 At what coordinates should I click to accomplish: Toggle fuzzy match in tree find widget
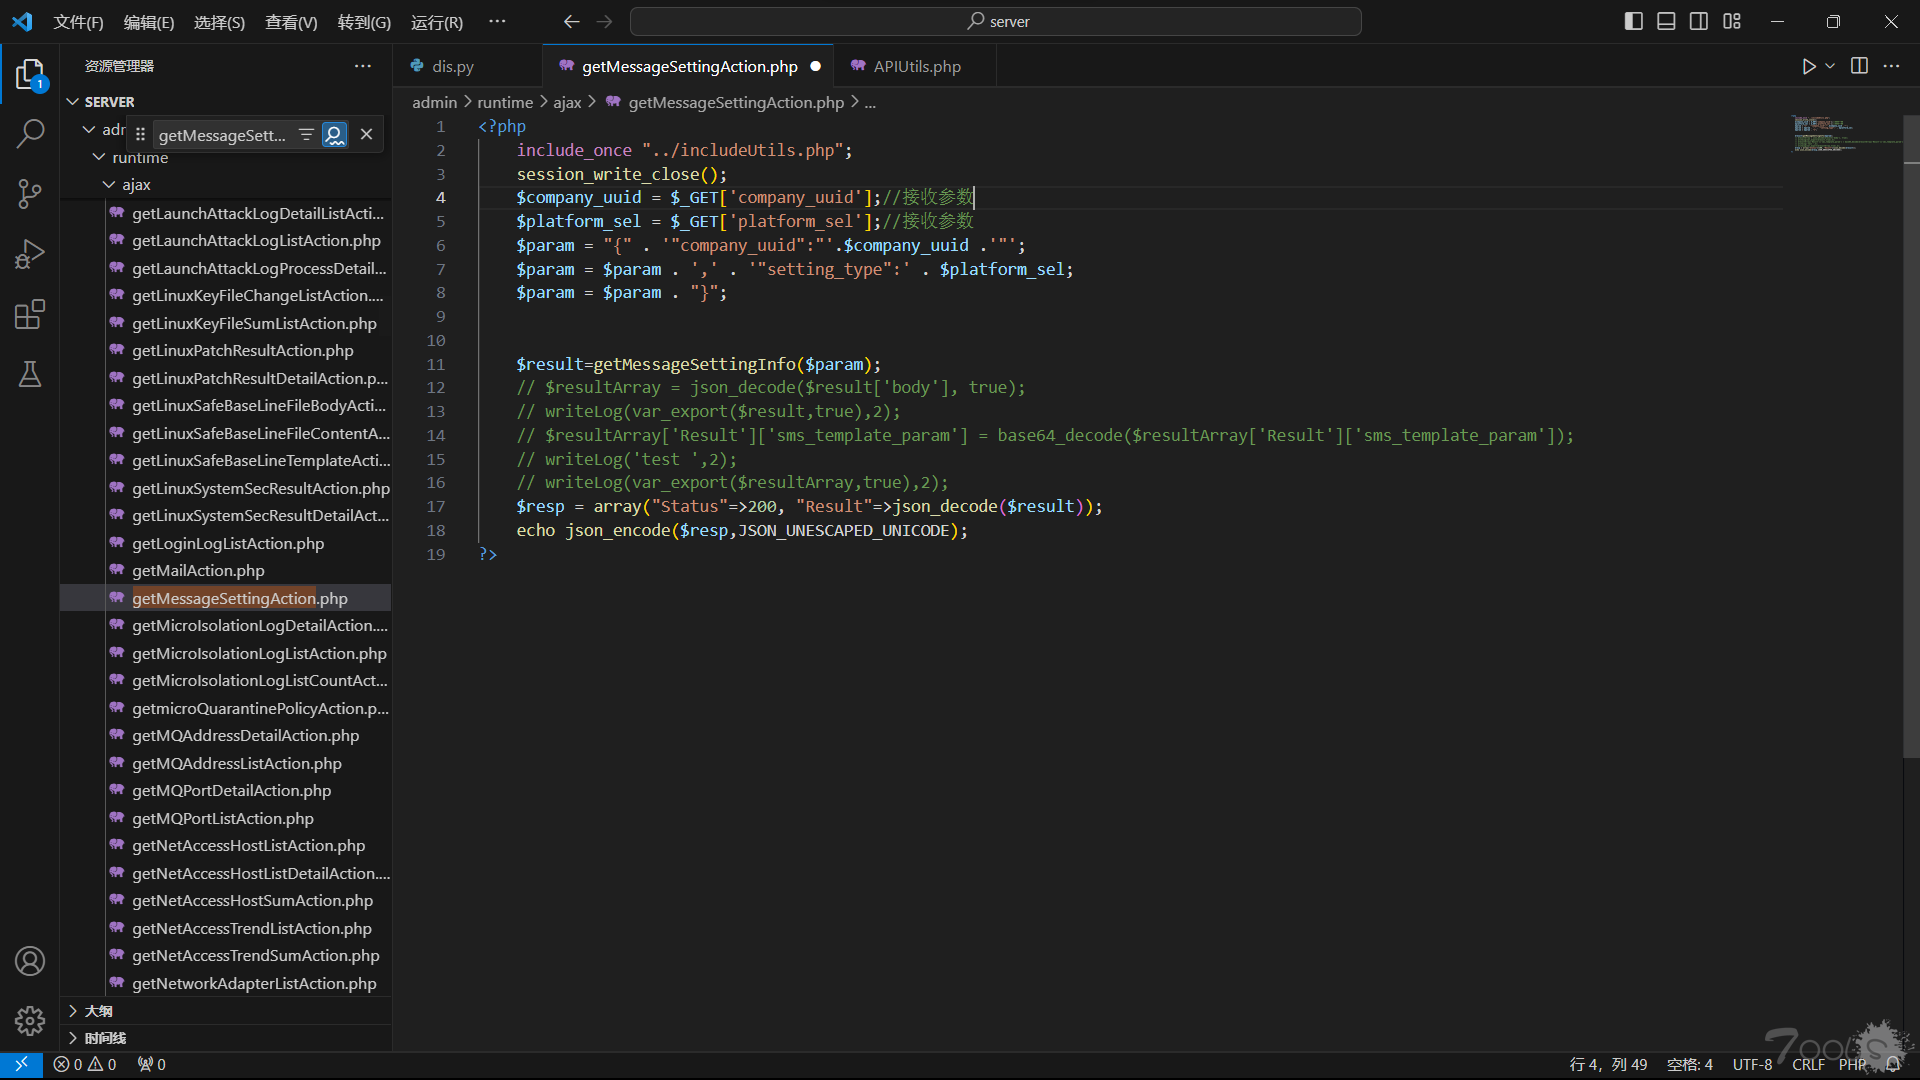click(334, 135)
